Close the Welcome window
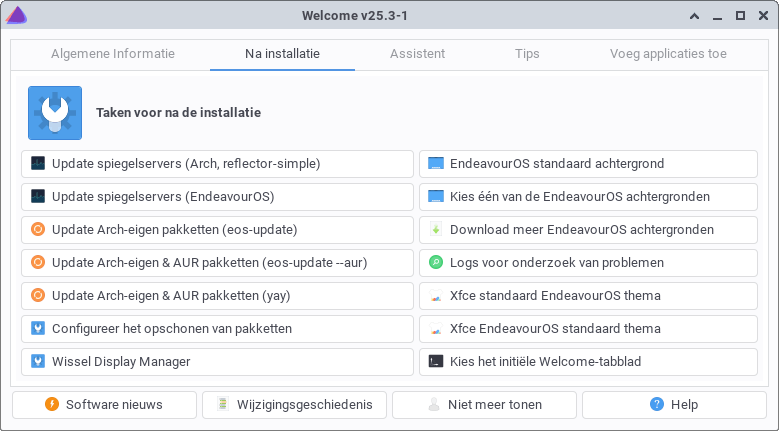Screen dimensions: 779x431 click(764, 16)
